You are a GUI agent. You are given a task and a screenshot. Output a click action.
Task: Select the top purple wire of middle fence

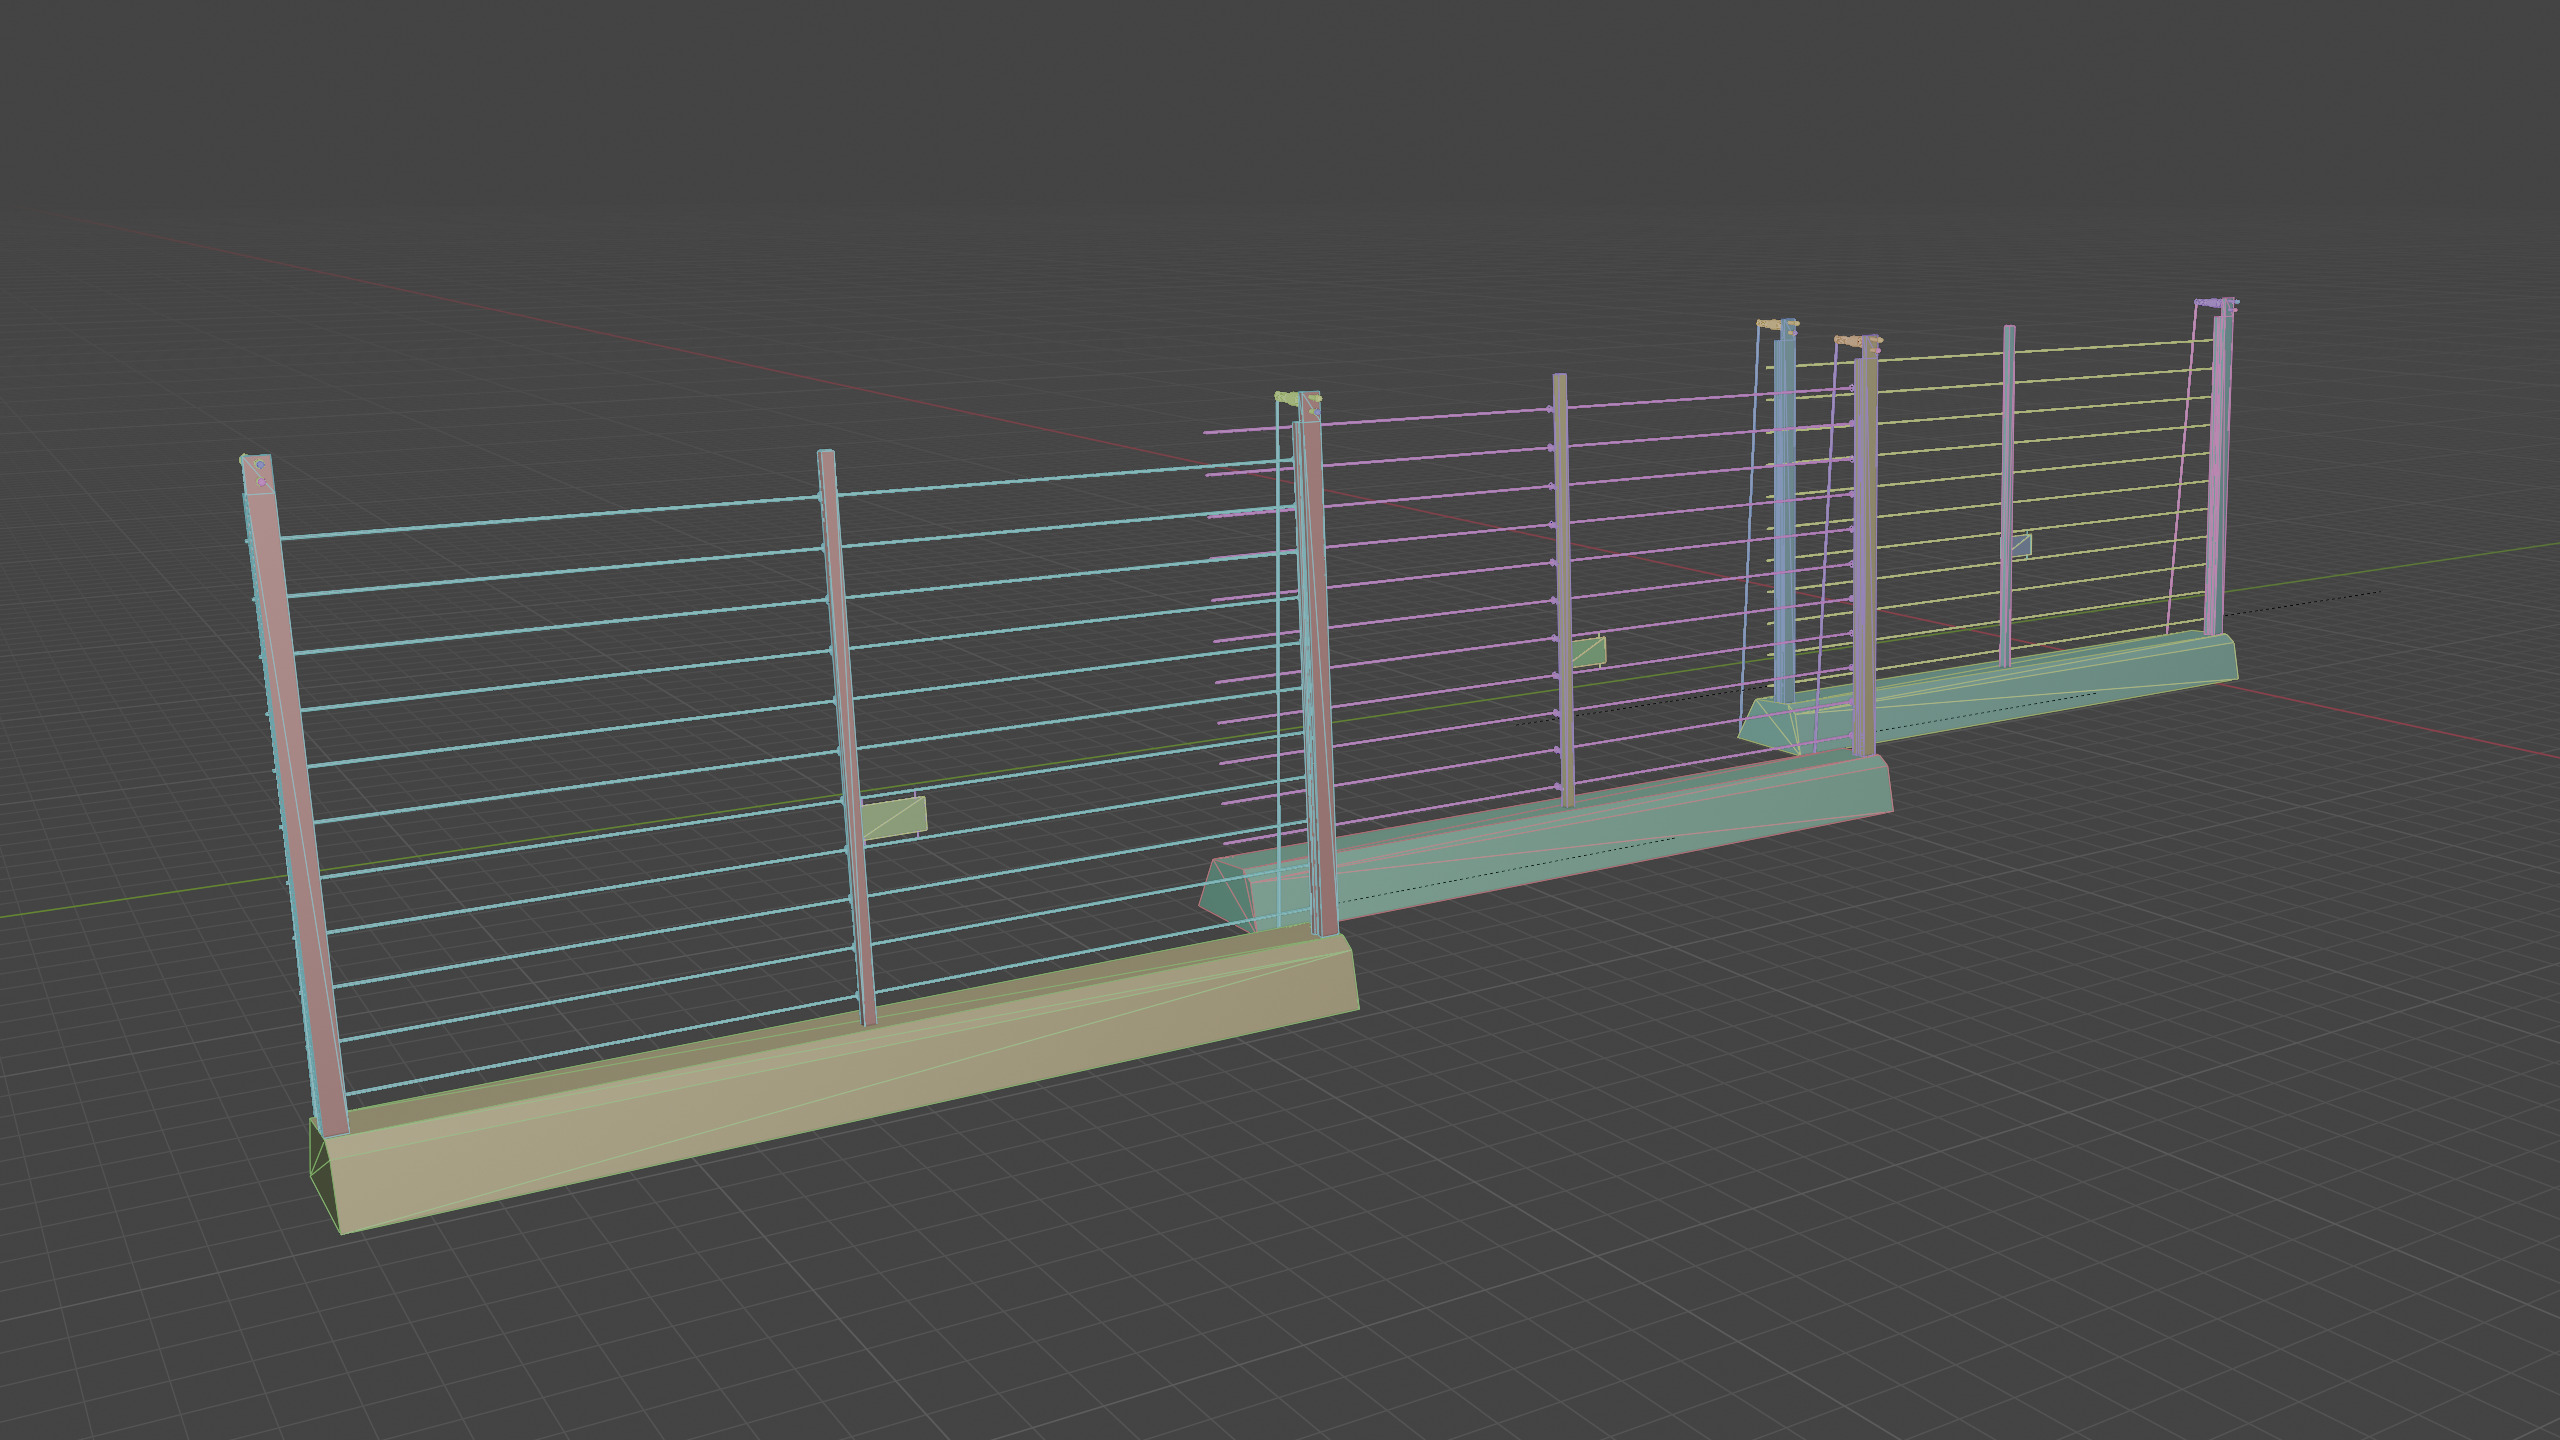[x=1530, y=410]
